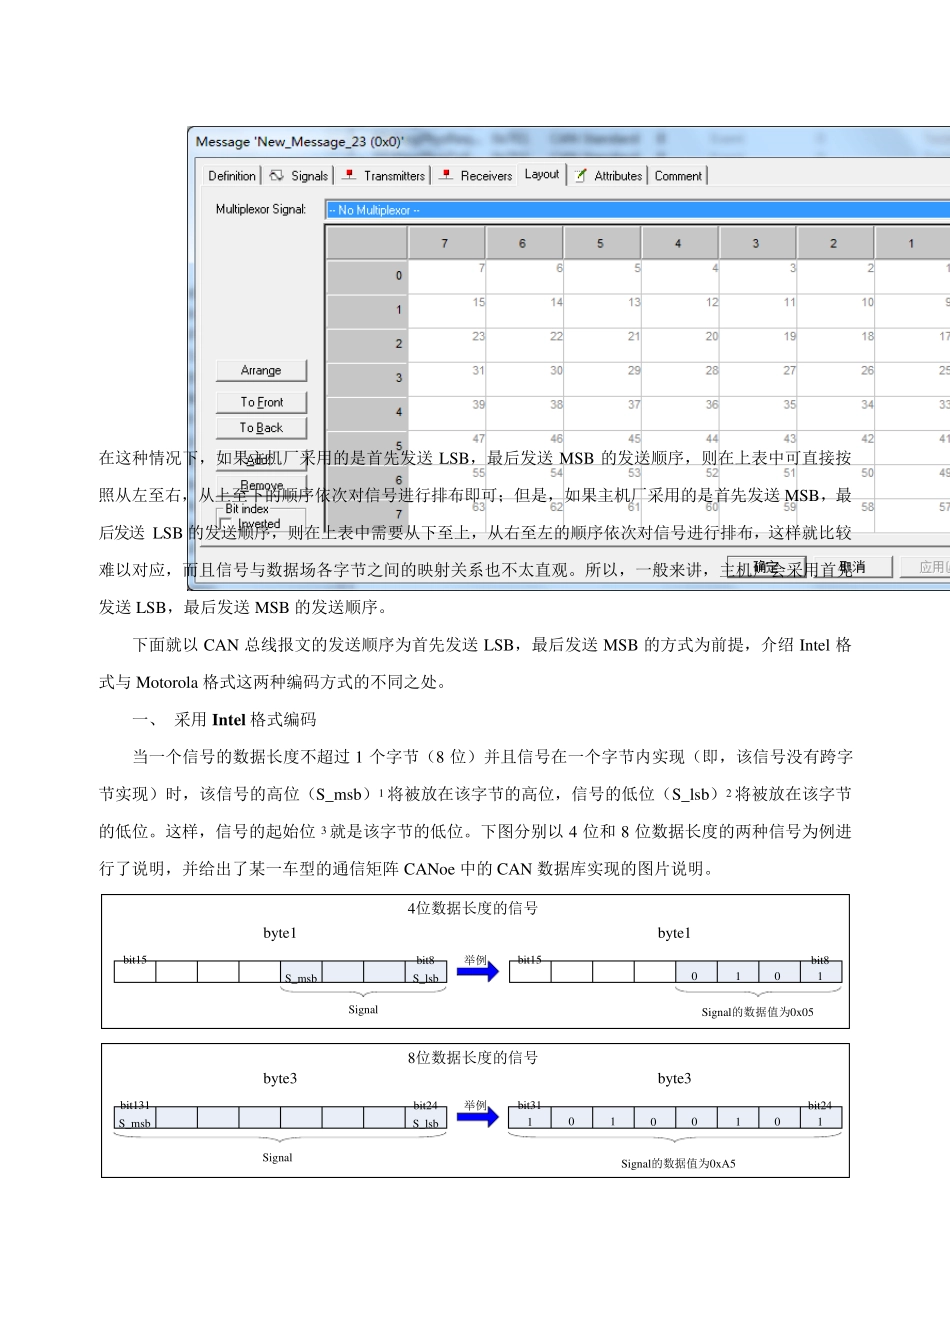Click bit cell 39 in the grid
This screenshot has width=950, height=1344.
(447, 413)
